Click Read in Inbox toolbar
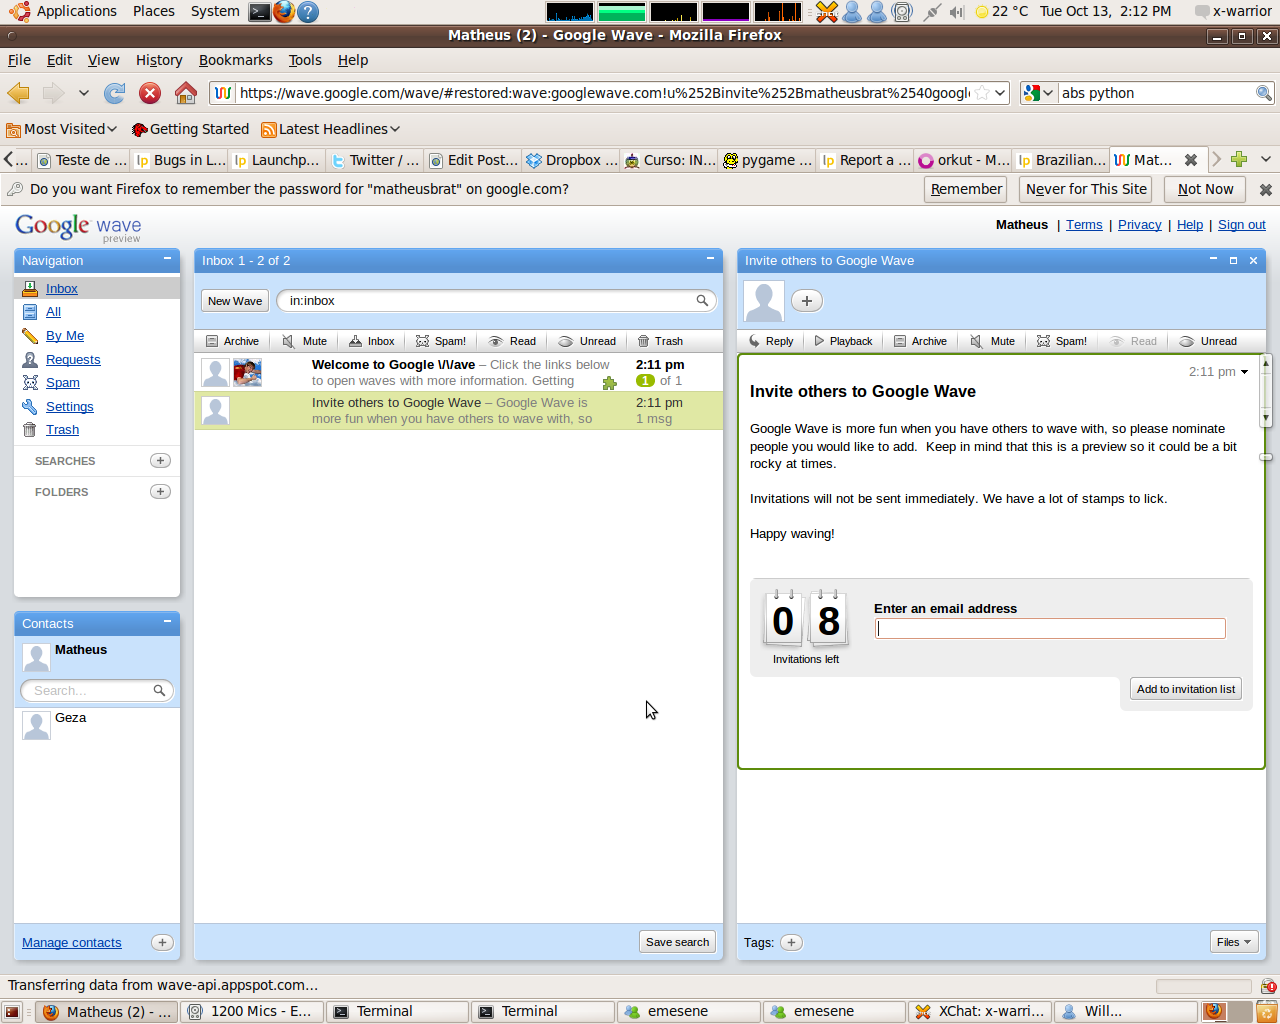1280x1024 pixels. click(512, 341)
